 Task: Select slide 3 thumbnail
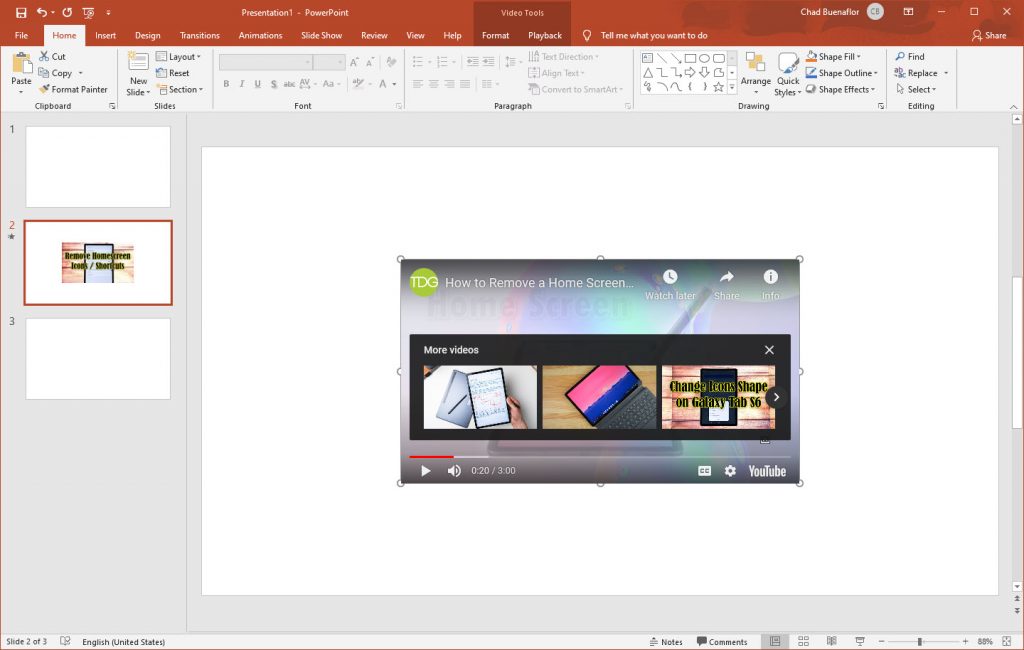98,359
